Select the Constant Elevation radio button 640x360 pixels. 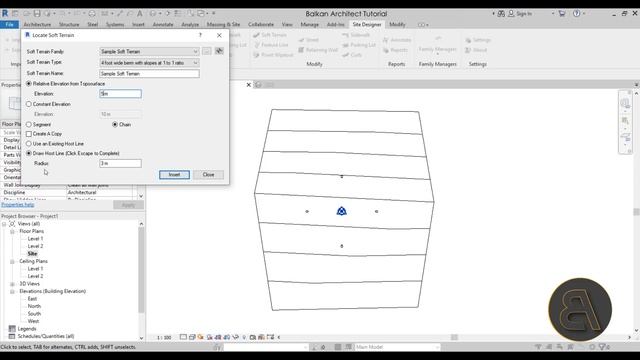click(x=29, y=104)
